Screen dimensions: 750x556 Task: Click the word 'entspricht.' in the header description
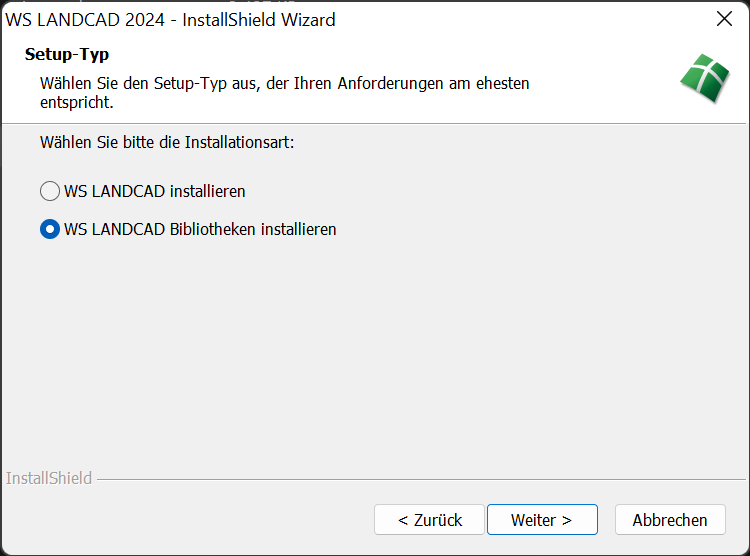tap(77, 103)
